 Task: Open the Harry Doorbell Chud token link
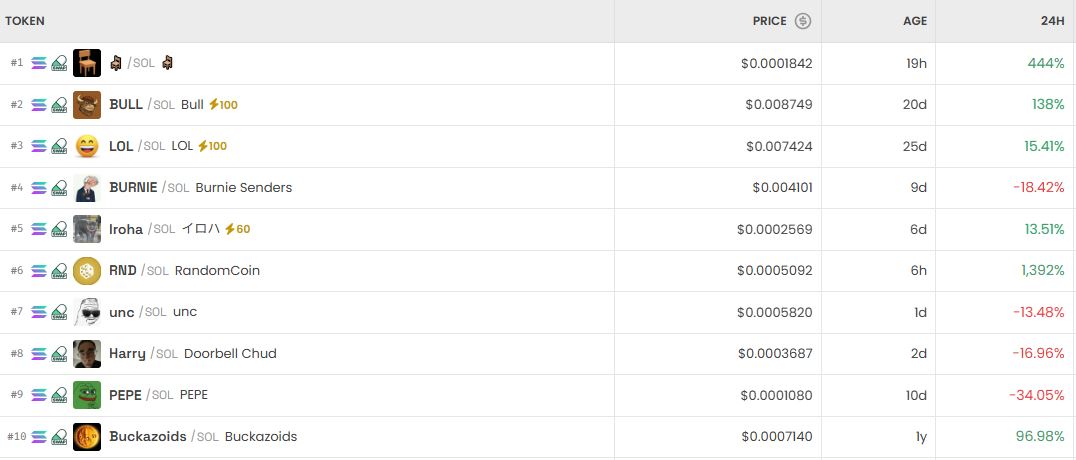(230, 354)
